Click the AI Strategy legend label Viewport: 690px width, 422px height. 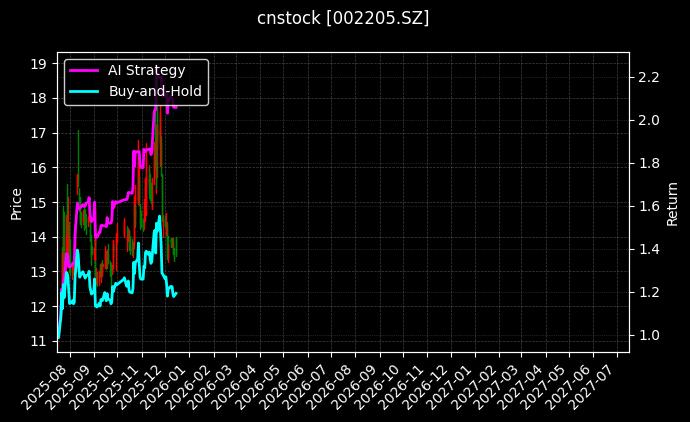pyautogui.click(x=146, y=70)
